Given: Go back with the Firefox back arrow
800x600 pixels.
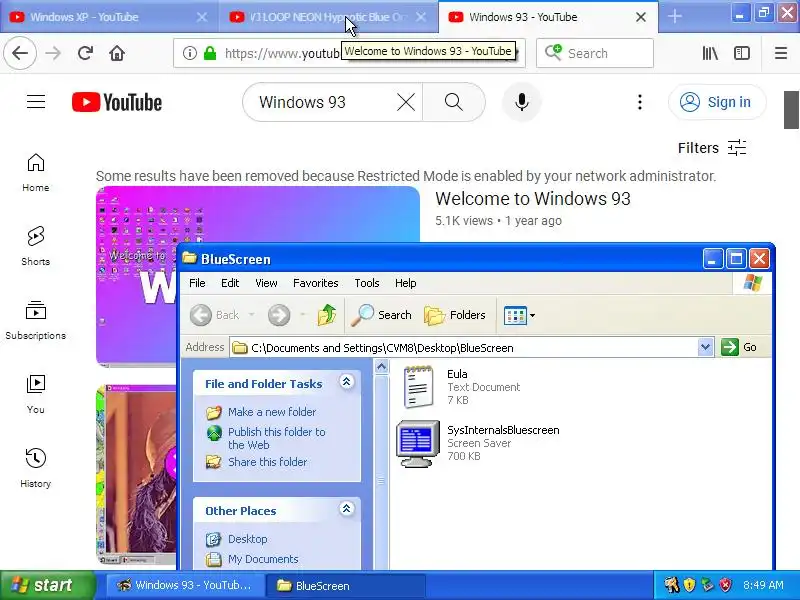Looking at the screenshot, I should (x=20, y=53).
